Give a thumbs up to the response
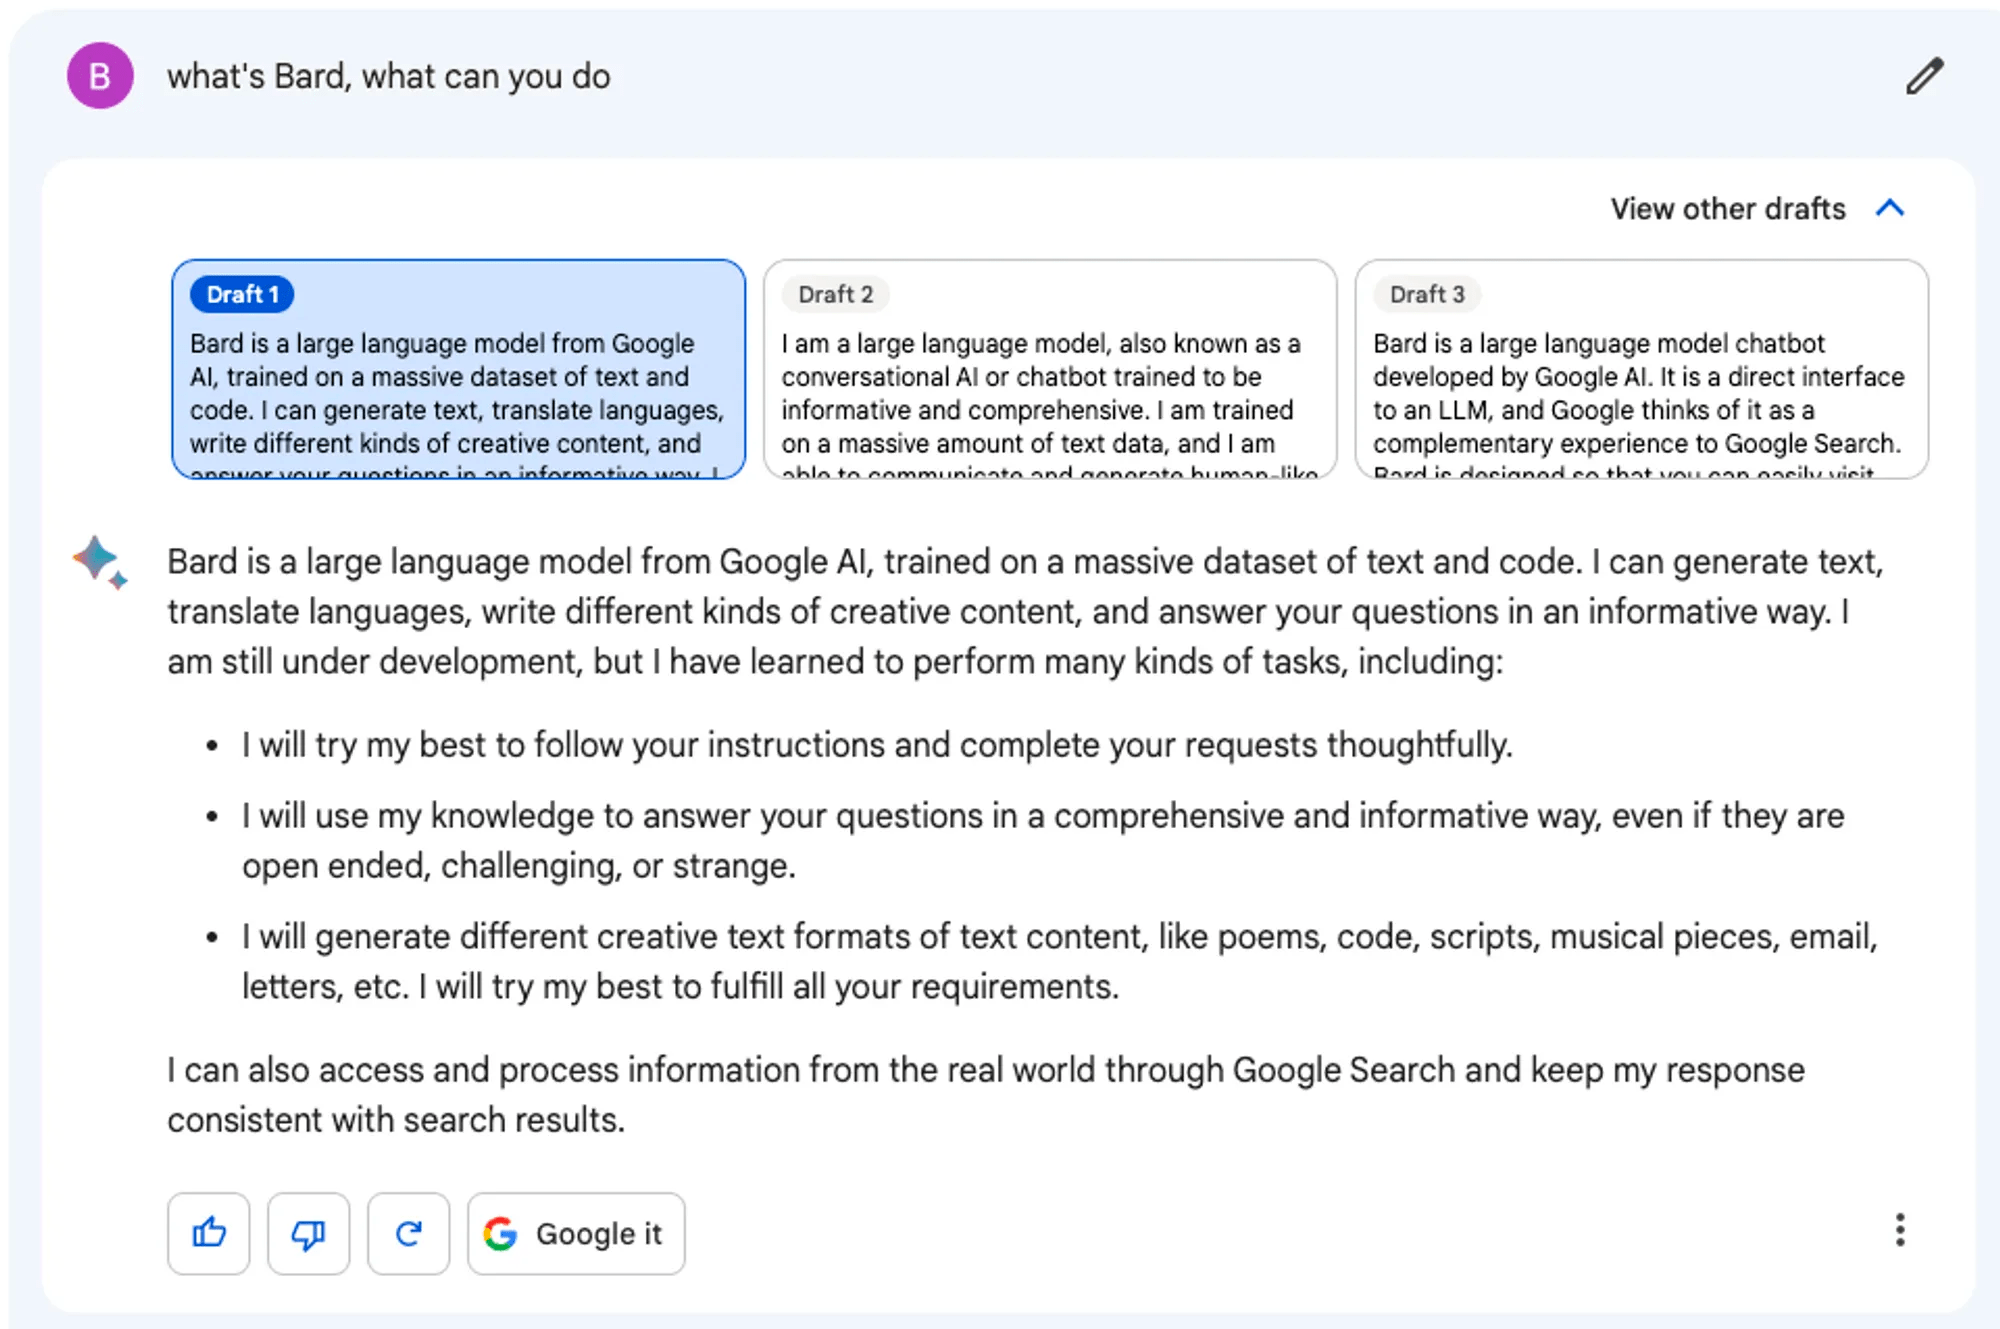2000x1329 pixels. click(208, 1233)
